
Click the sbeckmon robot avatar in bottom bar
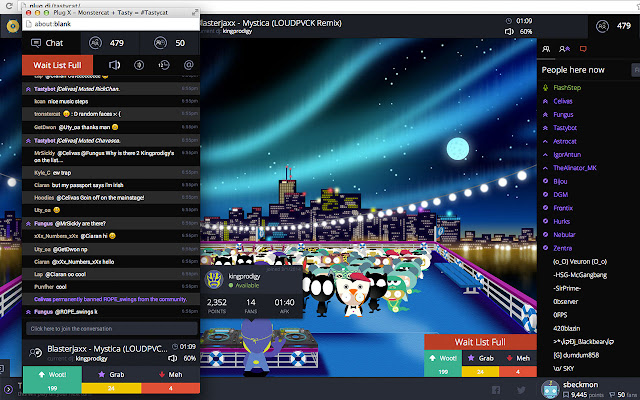[550, 389]
